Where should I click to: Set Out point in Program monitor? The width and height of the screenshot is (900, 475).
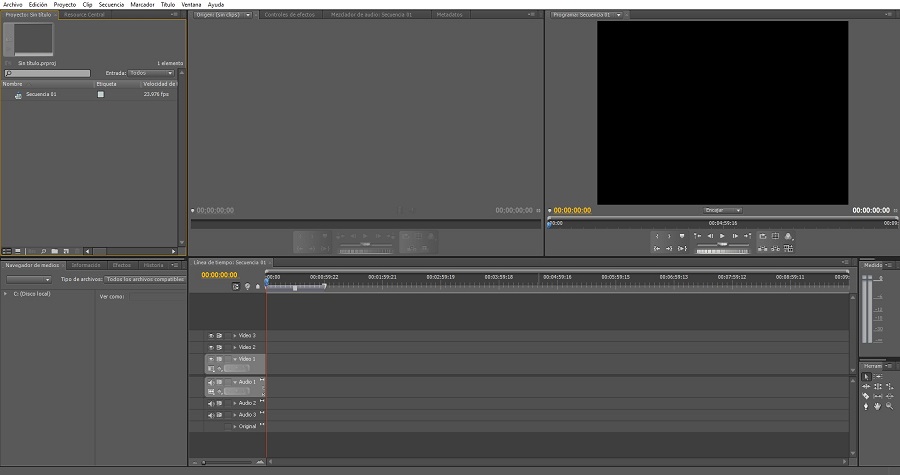click(669, 236)
